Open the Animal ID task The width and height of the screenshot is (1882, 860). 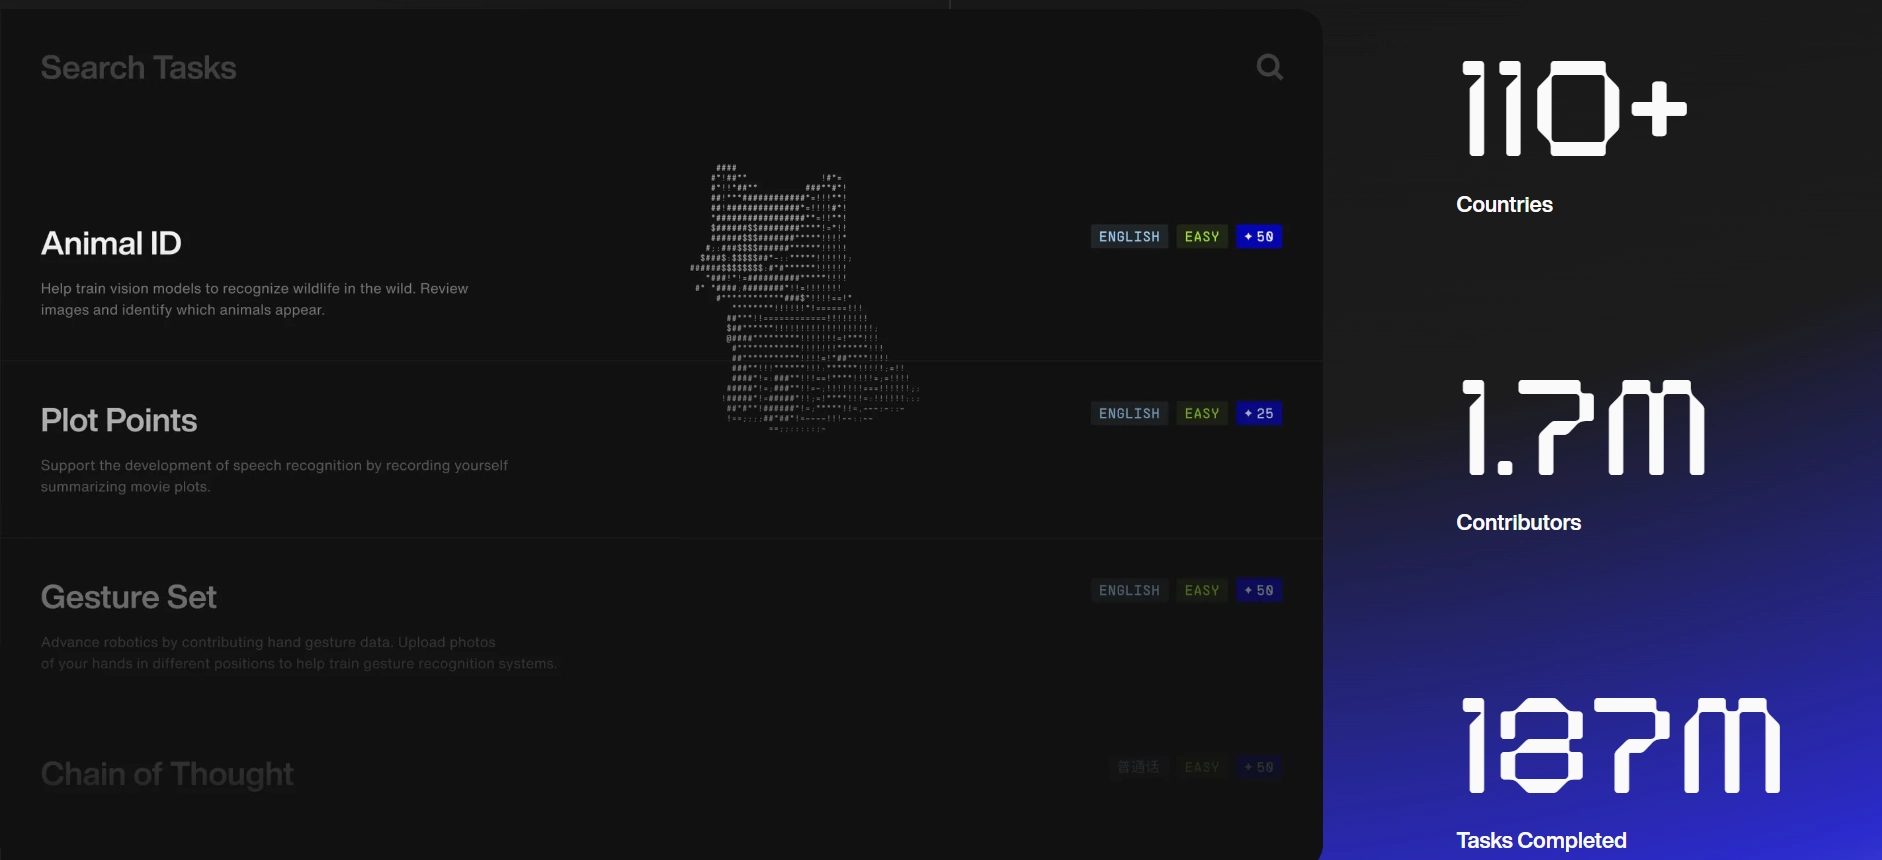click(111, 243)
